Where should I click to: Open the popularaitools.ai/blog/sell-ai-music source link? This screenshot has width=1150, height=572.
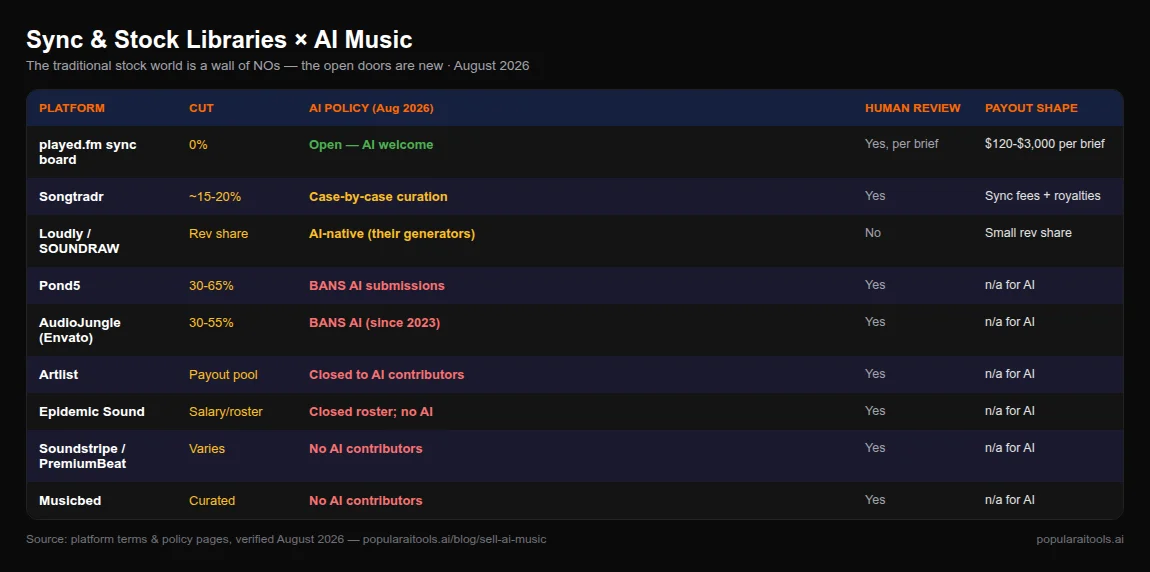coord(454,539)
